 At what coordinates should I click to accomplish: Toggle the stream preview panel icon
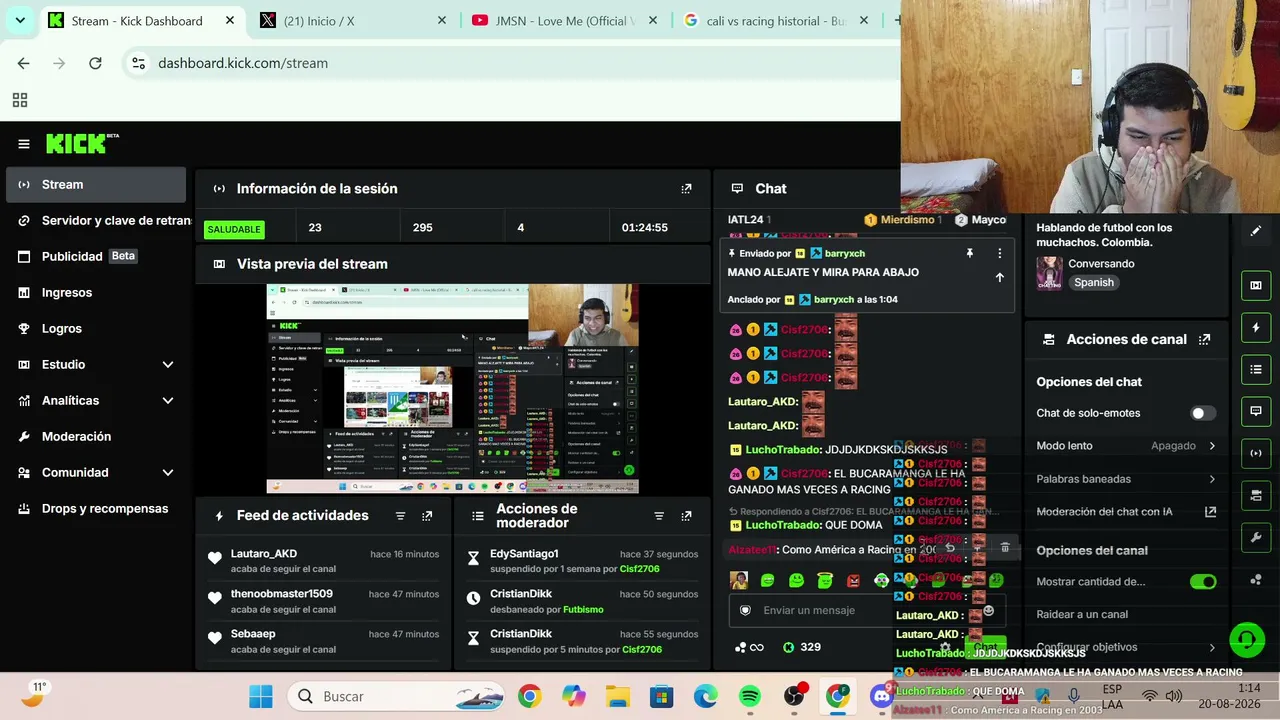(x=1256, y=285)
